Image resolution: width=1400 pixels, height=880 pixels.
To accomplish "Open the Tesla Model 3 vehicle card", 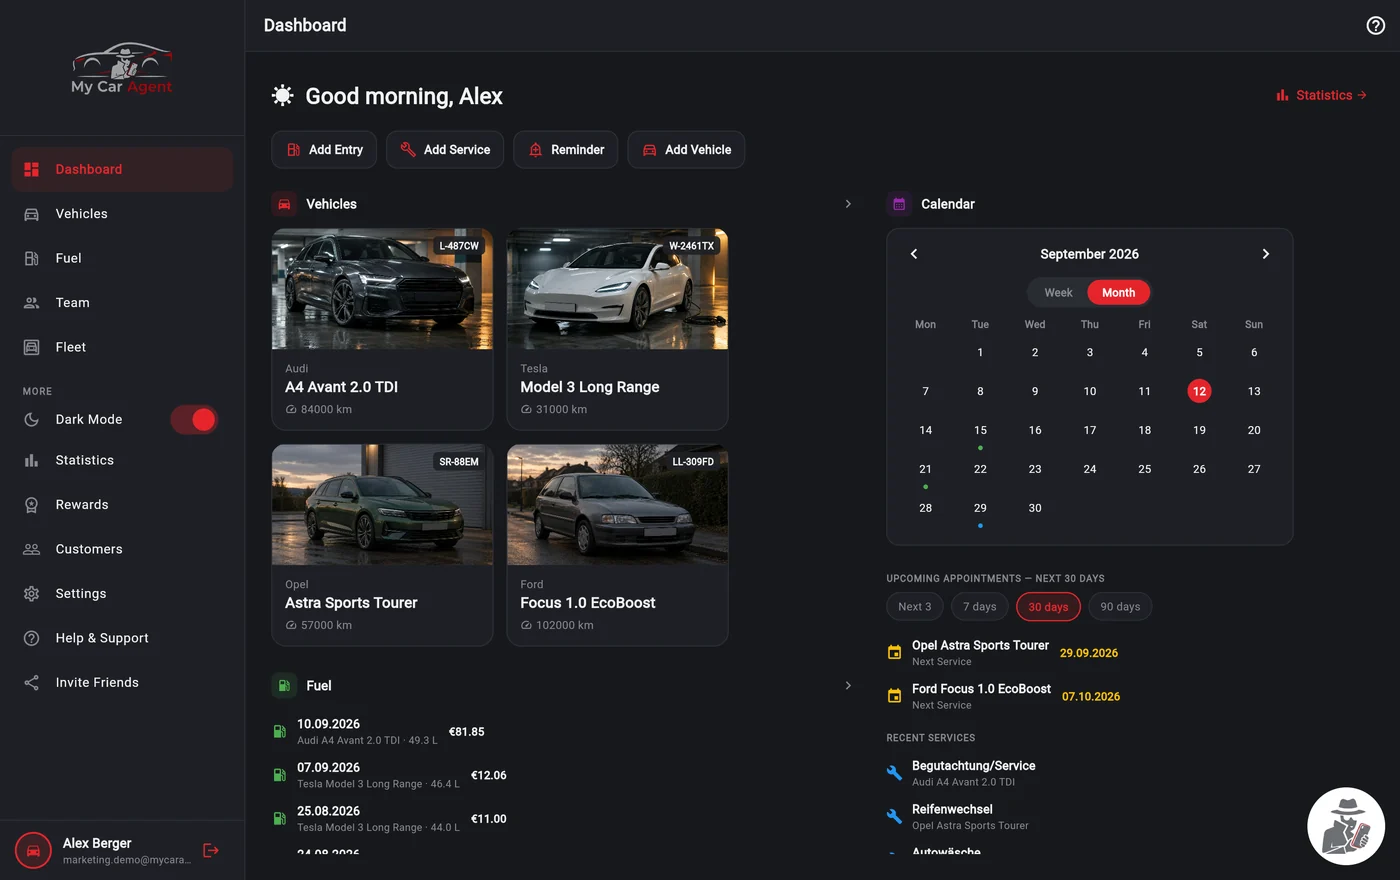I will 618,330.
